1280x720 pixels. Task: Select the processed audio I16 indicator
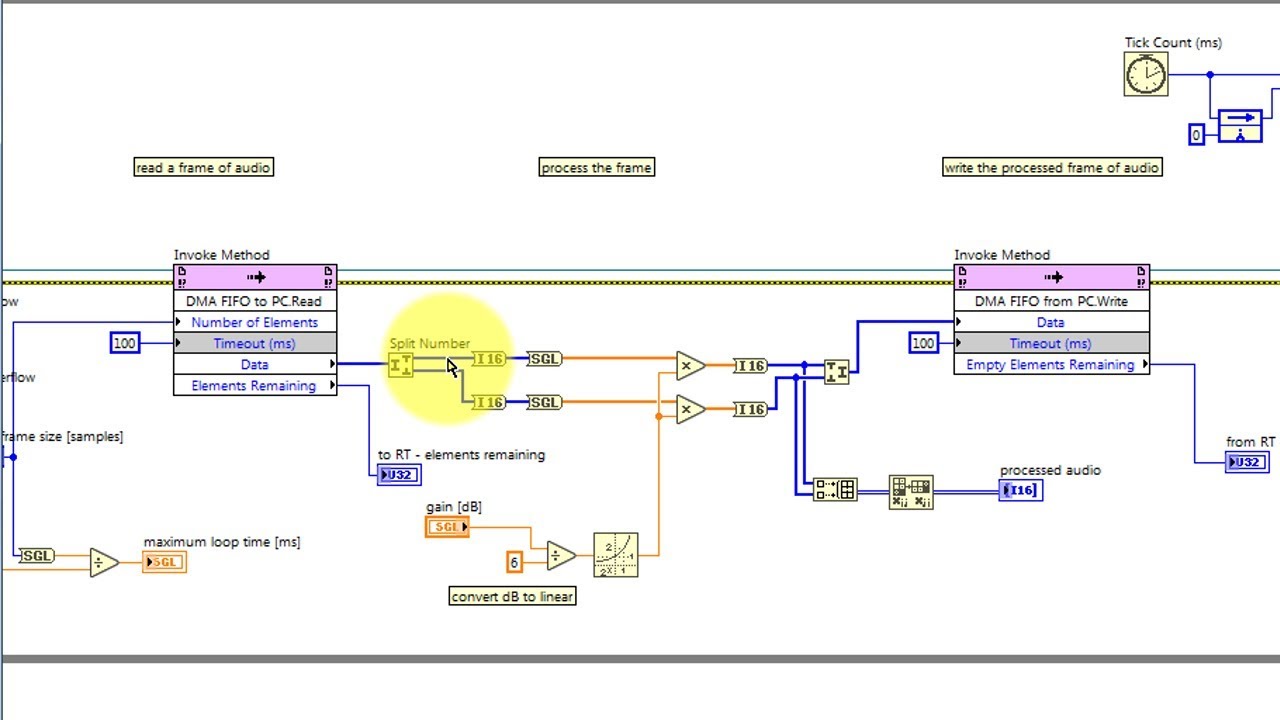(x=1020, y=490)
